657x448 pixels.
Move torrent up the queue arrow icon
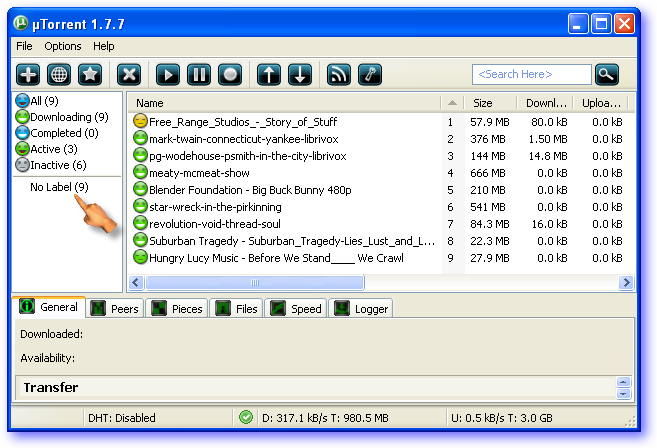click(x=269, y=75)
